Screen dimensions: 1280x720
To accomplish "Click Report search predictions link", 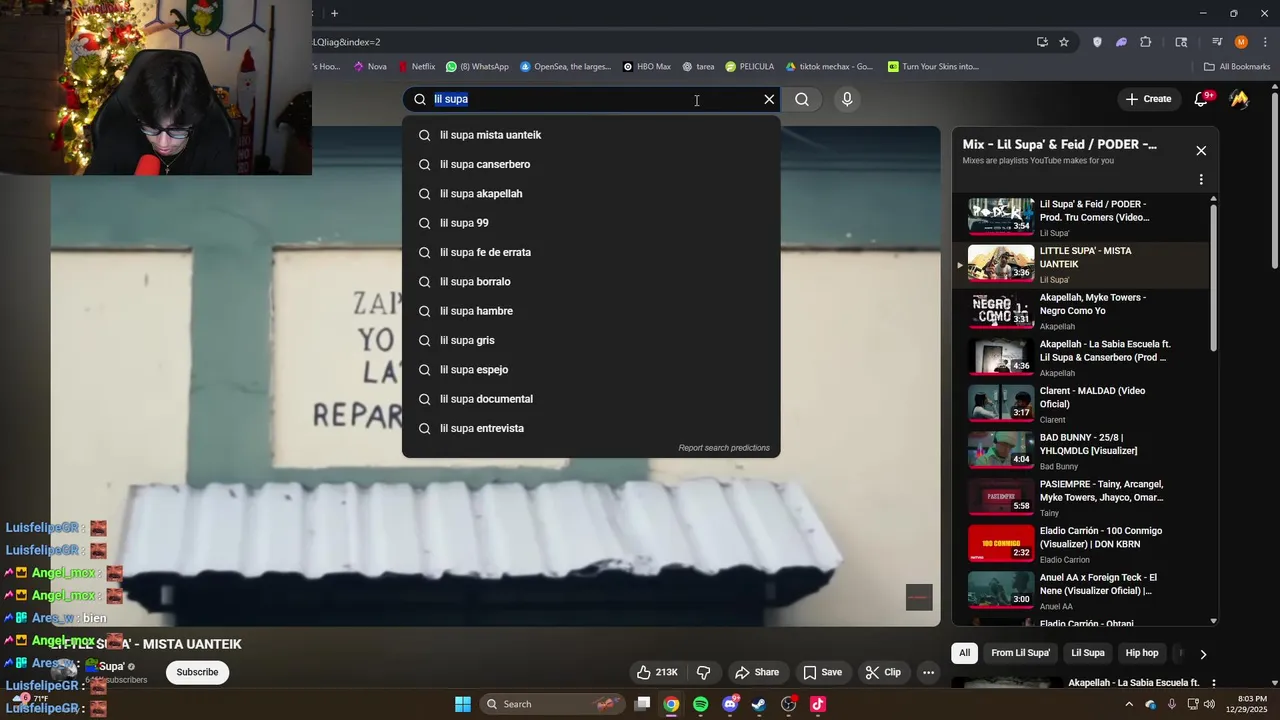I will click(724, 448).
